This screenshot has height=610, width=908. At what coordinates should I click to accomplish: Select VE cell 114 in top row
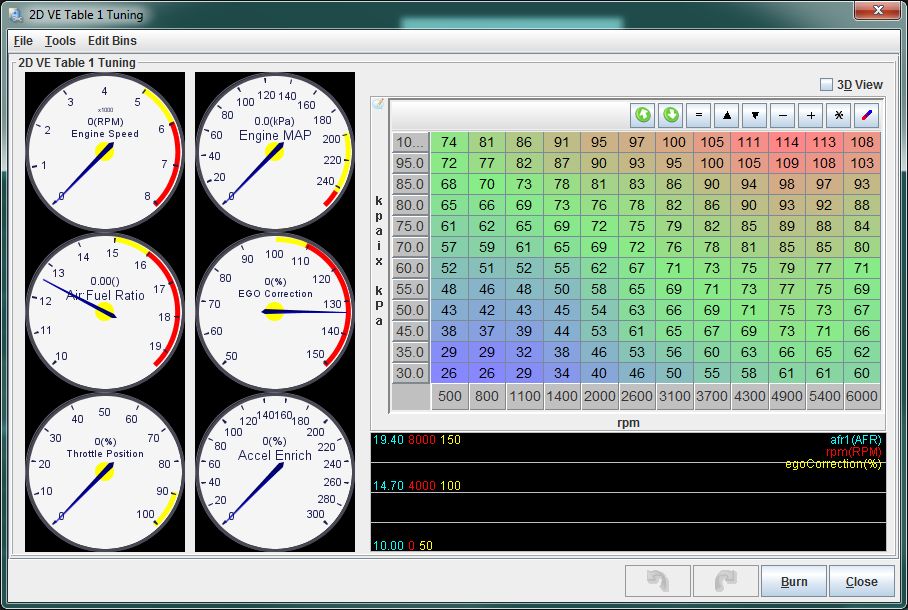pyautogui.click(x=787, y=142)
